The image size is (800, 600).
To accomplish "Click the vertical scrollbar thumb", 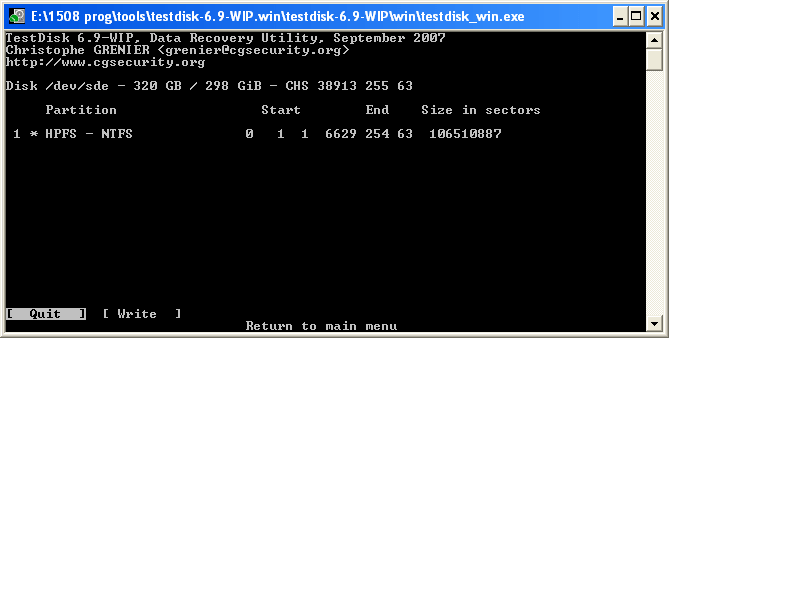I will [x=654, y=60].
